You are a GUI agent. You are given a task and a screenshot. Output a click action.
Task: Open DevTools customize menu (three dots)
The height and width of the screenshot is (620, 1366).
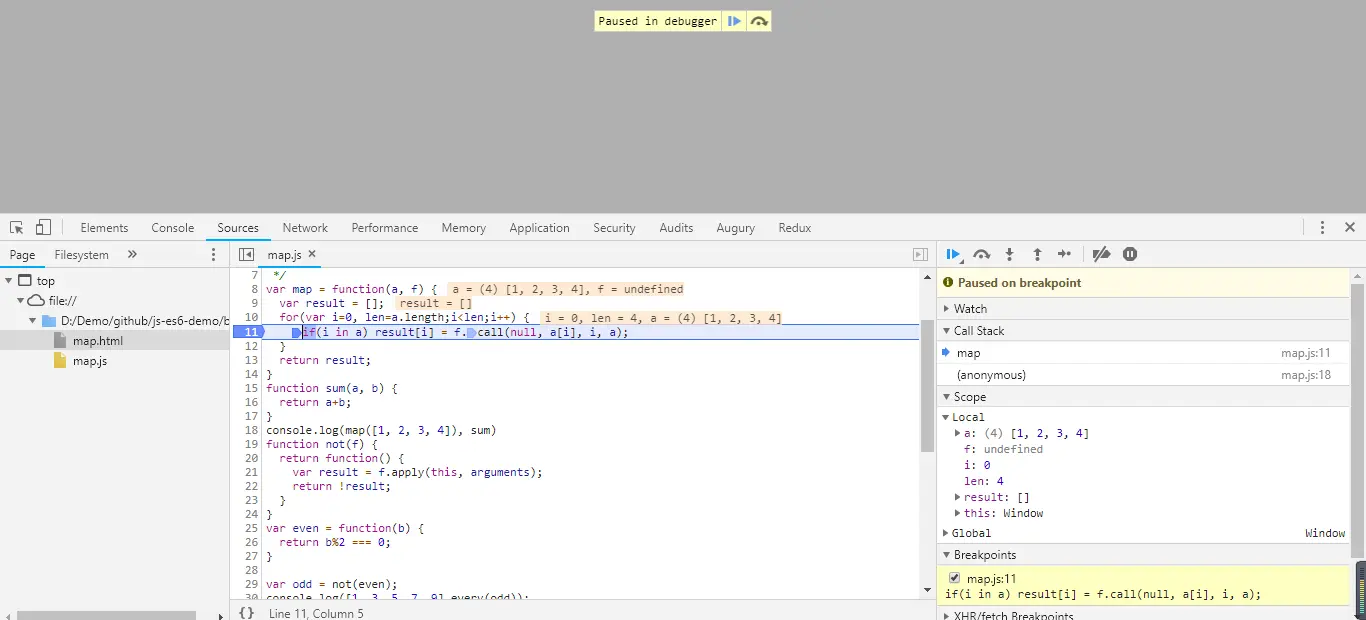coord(1322,228)
